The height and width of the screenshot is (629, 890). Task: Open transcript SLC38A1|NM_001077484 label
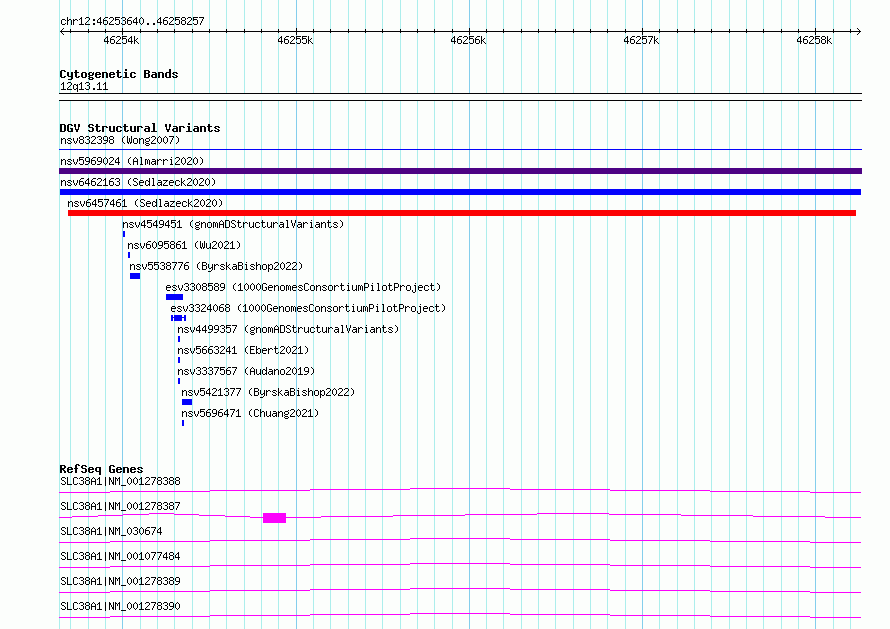click(120, 556)
